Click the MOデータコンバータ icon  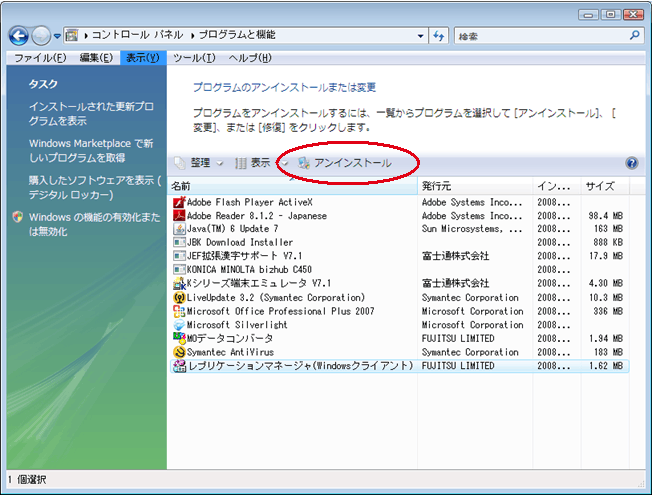point(179,338)
